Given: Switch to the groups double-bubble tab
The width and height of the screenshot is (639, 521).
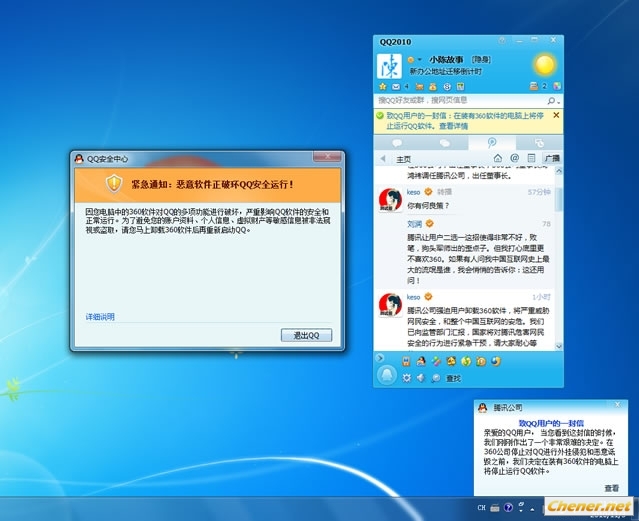Looking at the screenshot, I should (x=445, y=143).
